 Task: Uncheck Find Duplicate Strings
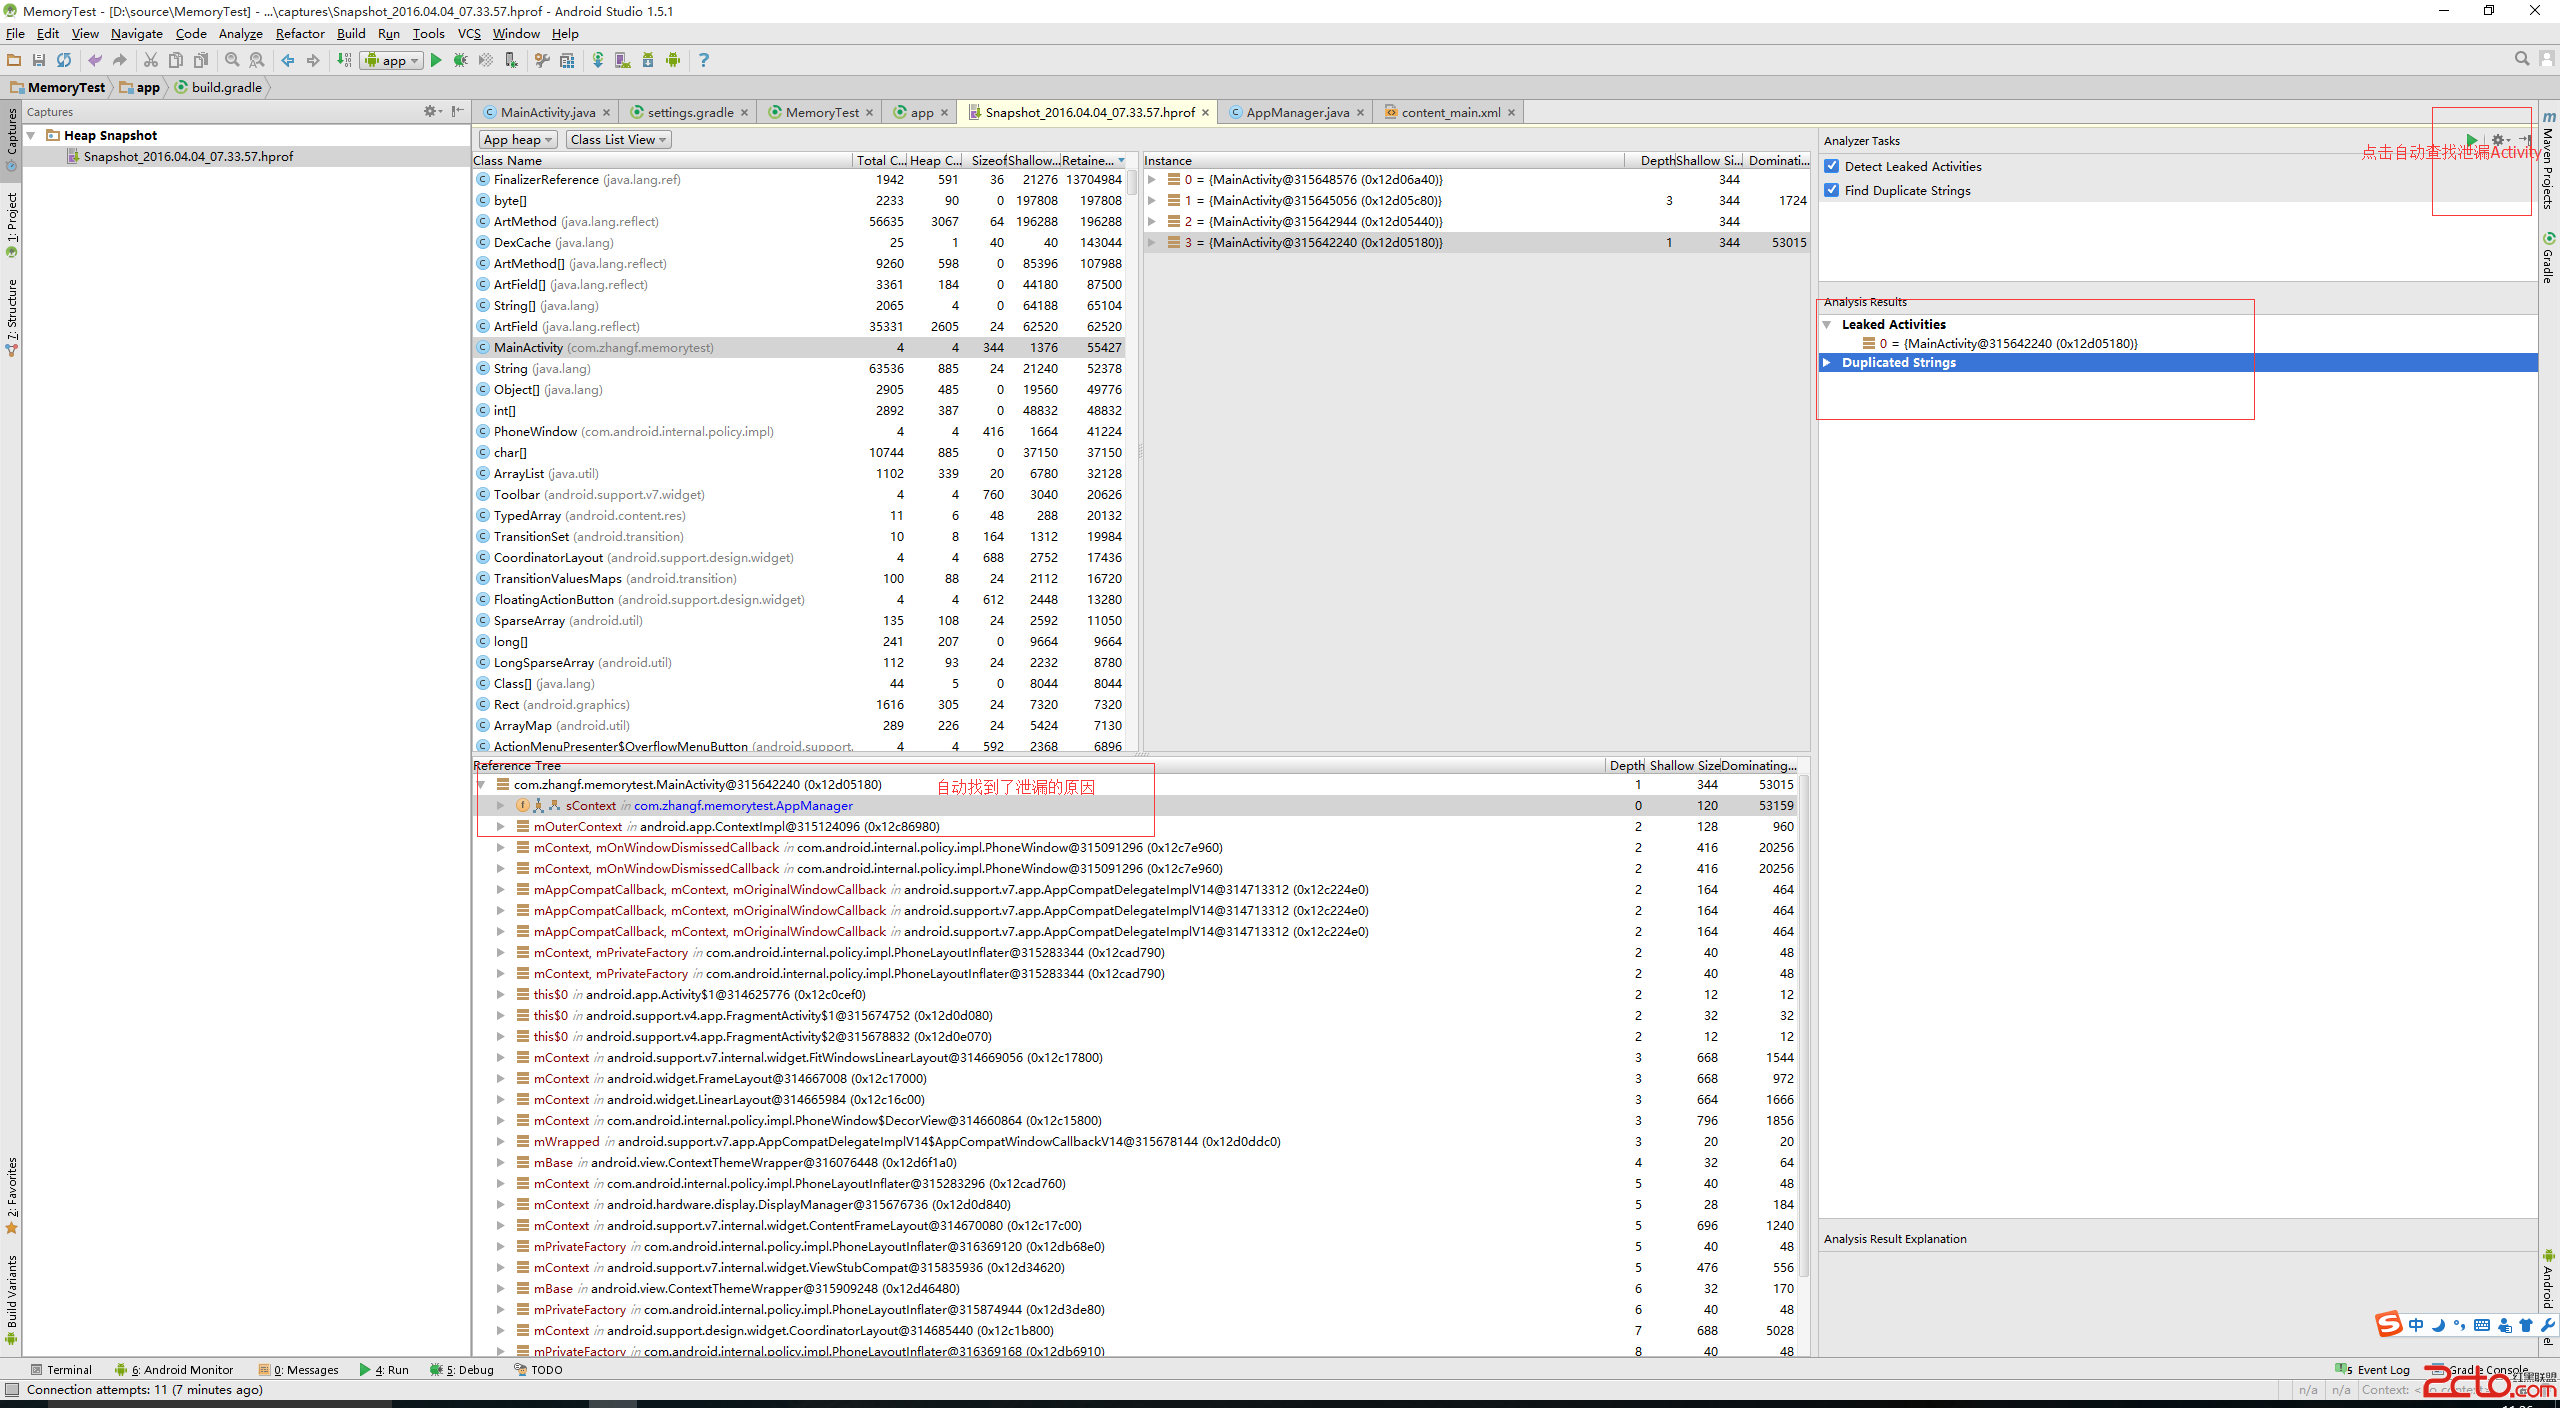[x=1832, y=190]
